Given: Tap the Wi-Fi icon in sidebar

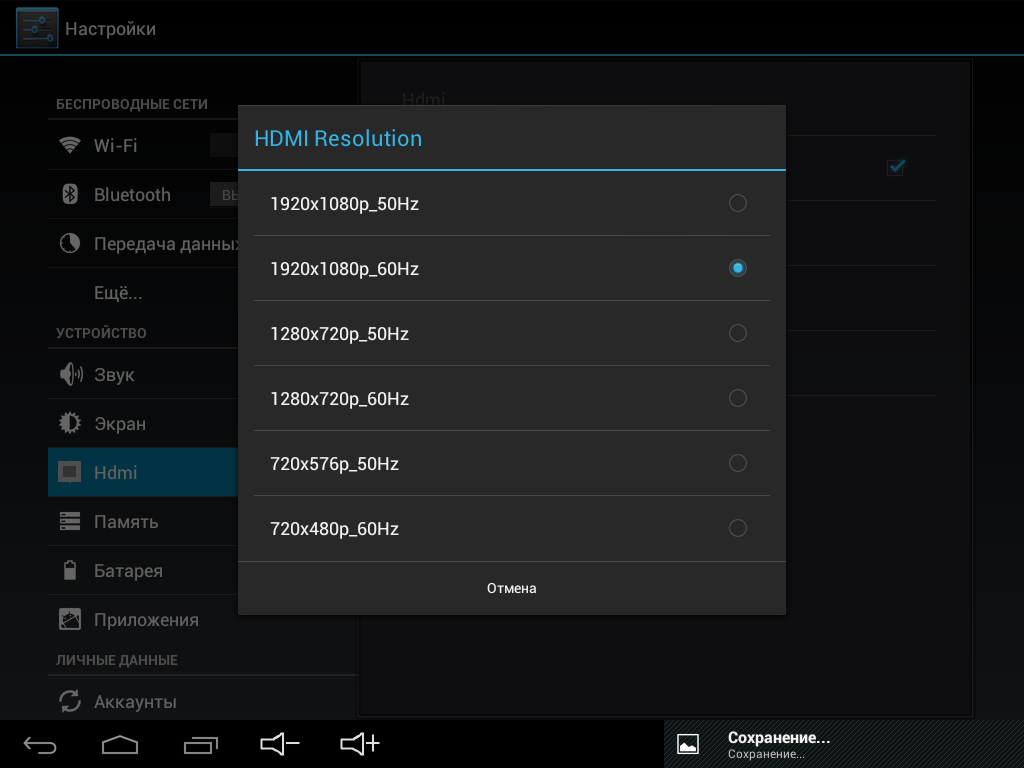Looking at the screenshot, I should [x=70, y=145].
